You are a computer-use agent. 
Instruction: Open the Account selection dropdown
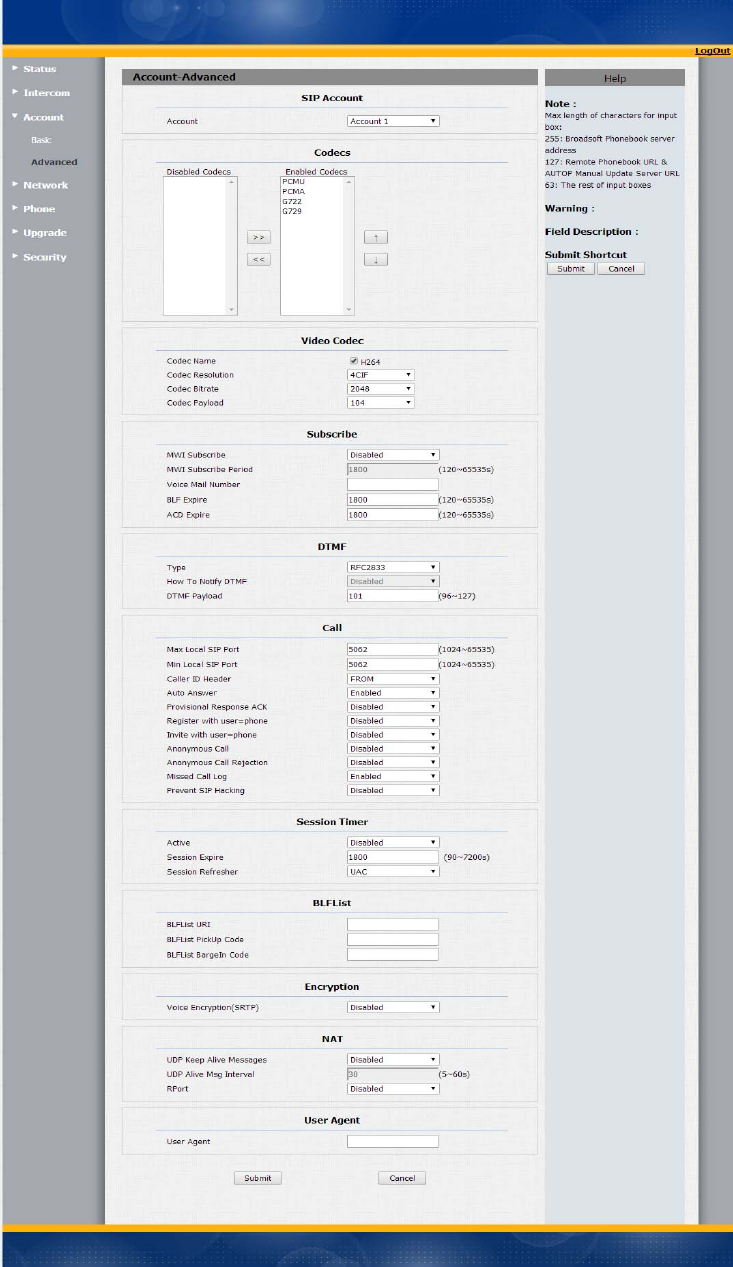[x=393, y=121]
